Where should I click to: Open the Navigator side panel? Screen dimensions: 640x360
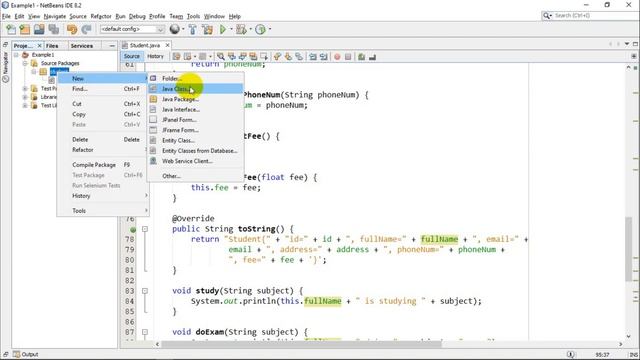click(6, 66)
